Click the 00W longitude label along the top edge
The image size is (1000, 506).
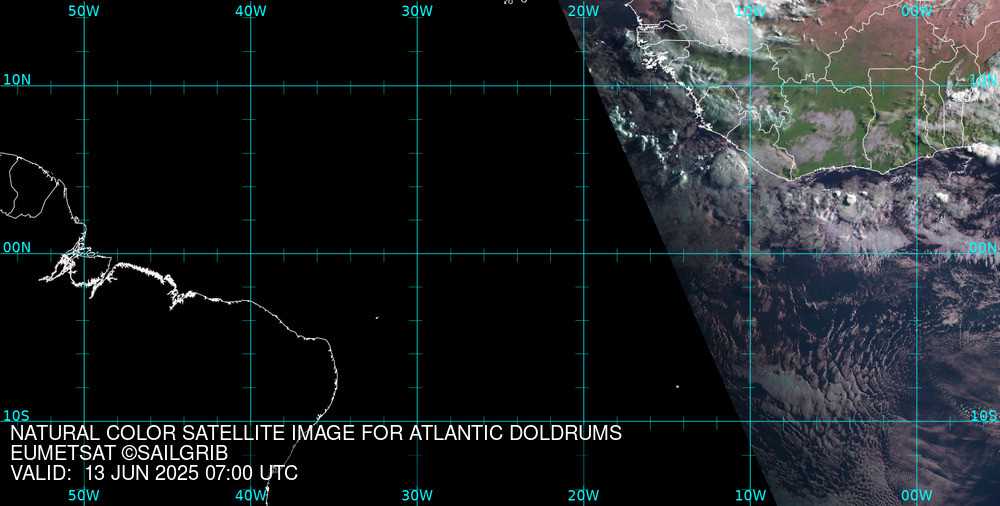pos(917,11)
